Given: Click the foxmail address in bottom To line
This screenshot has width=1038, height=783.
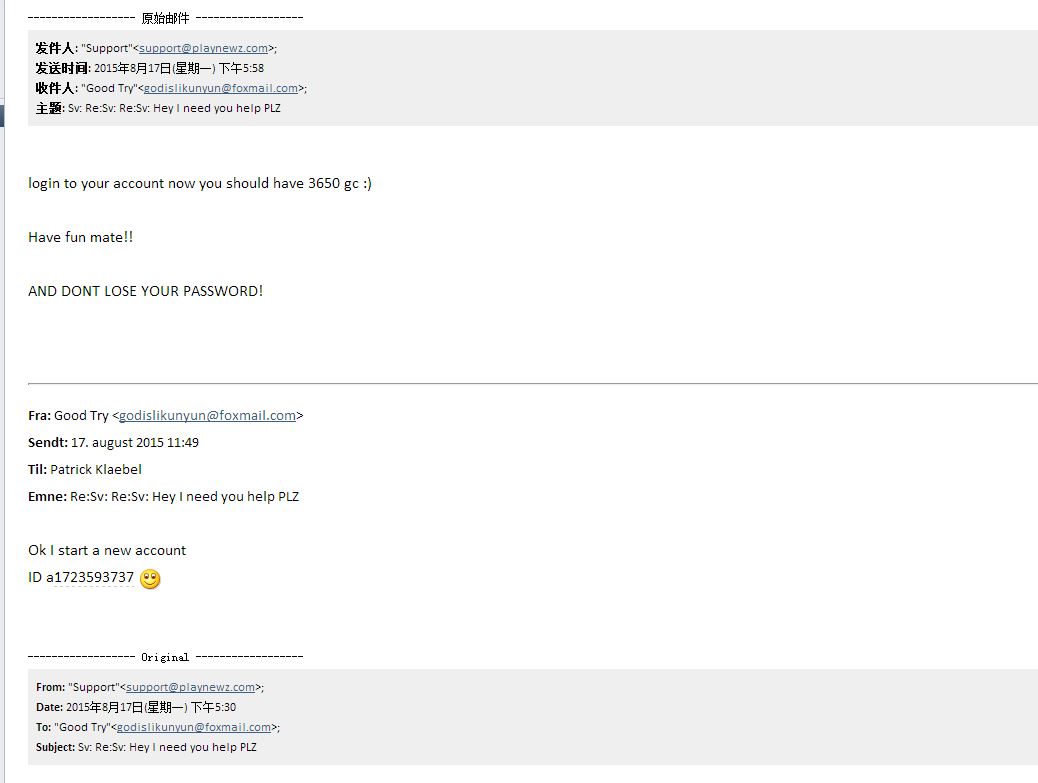Looking at the screenshot, I should 194,727.
